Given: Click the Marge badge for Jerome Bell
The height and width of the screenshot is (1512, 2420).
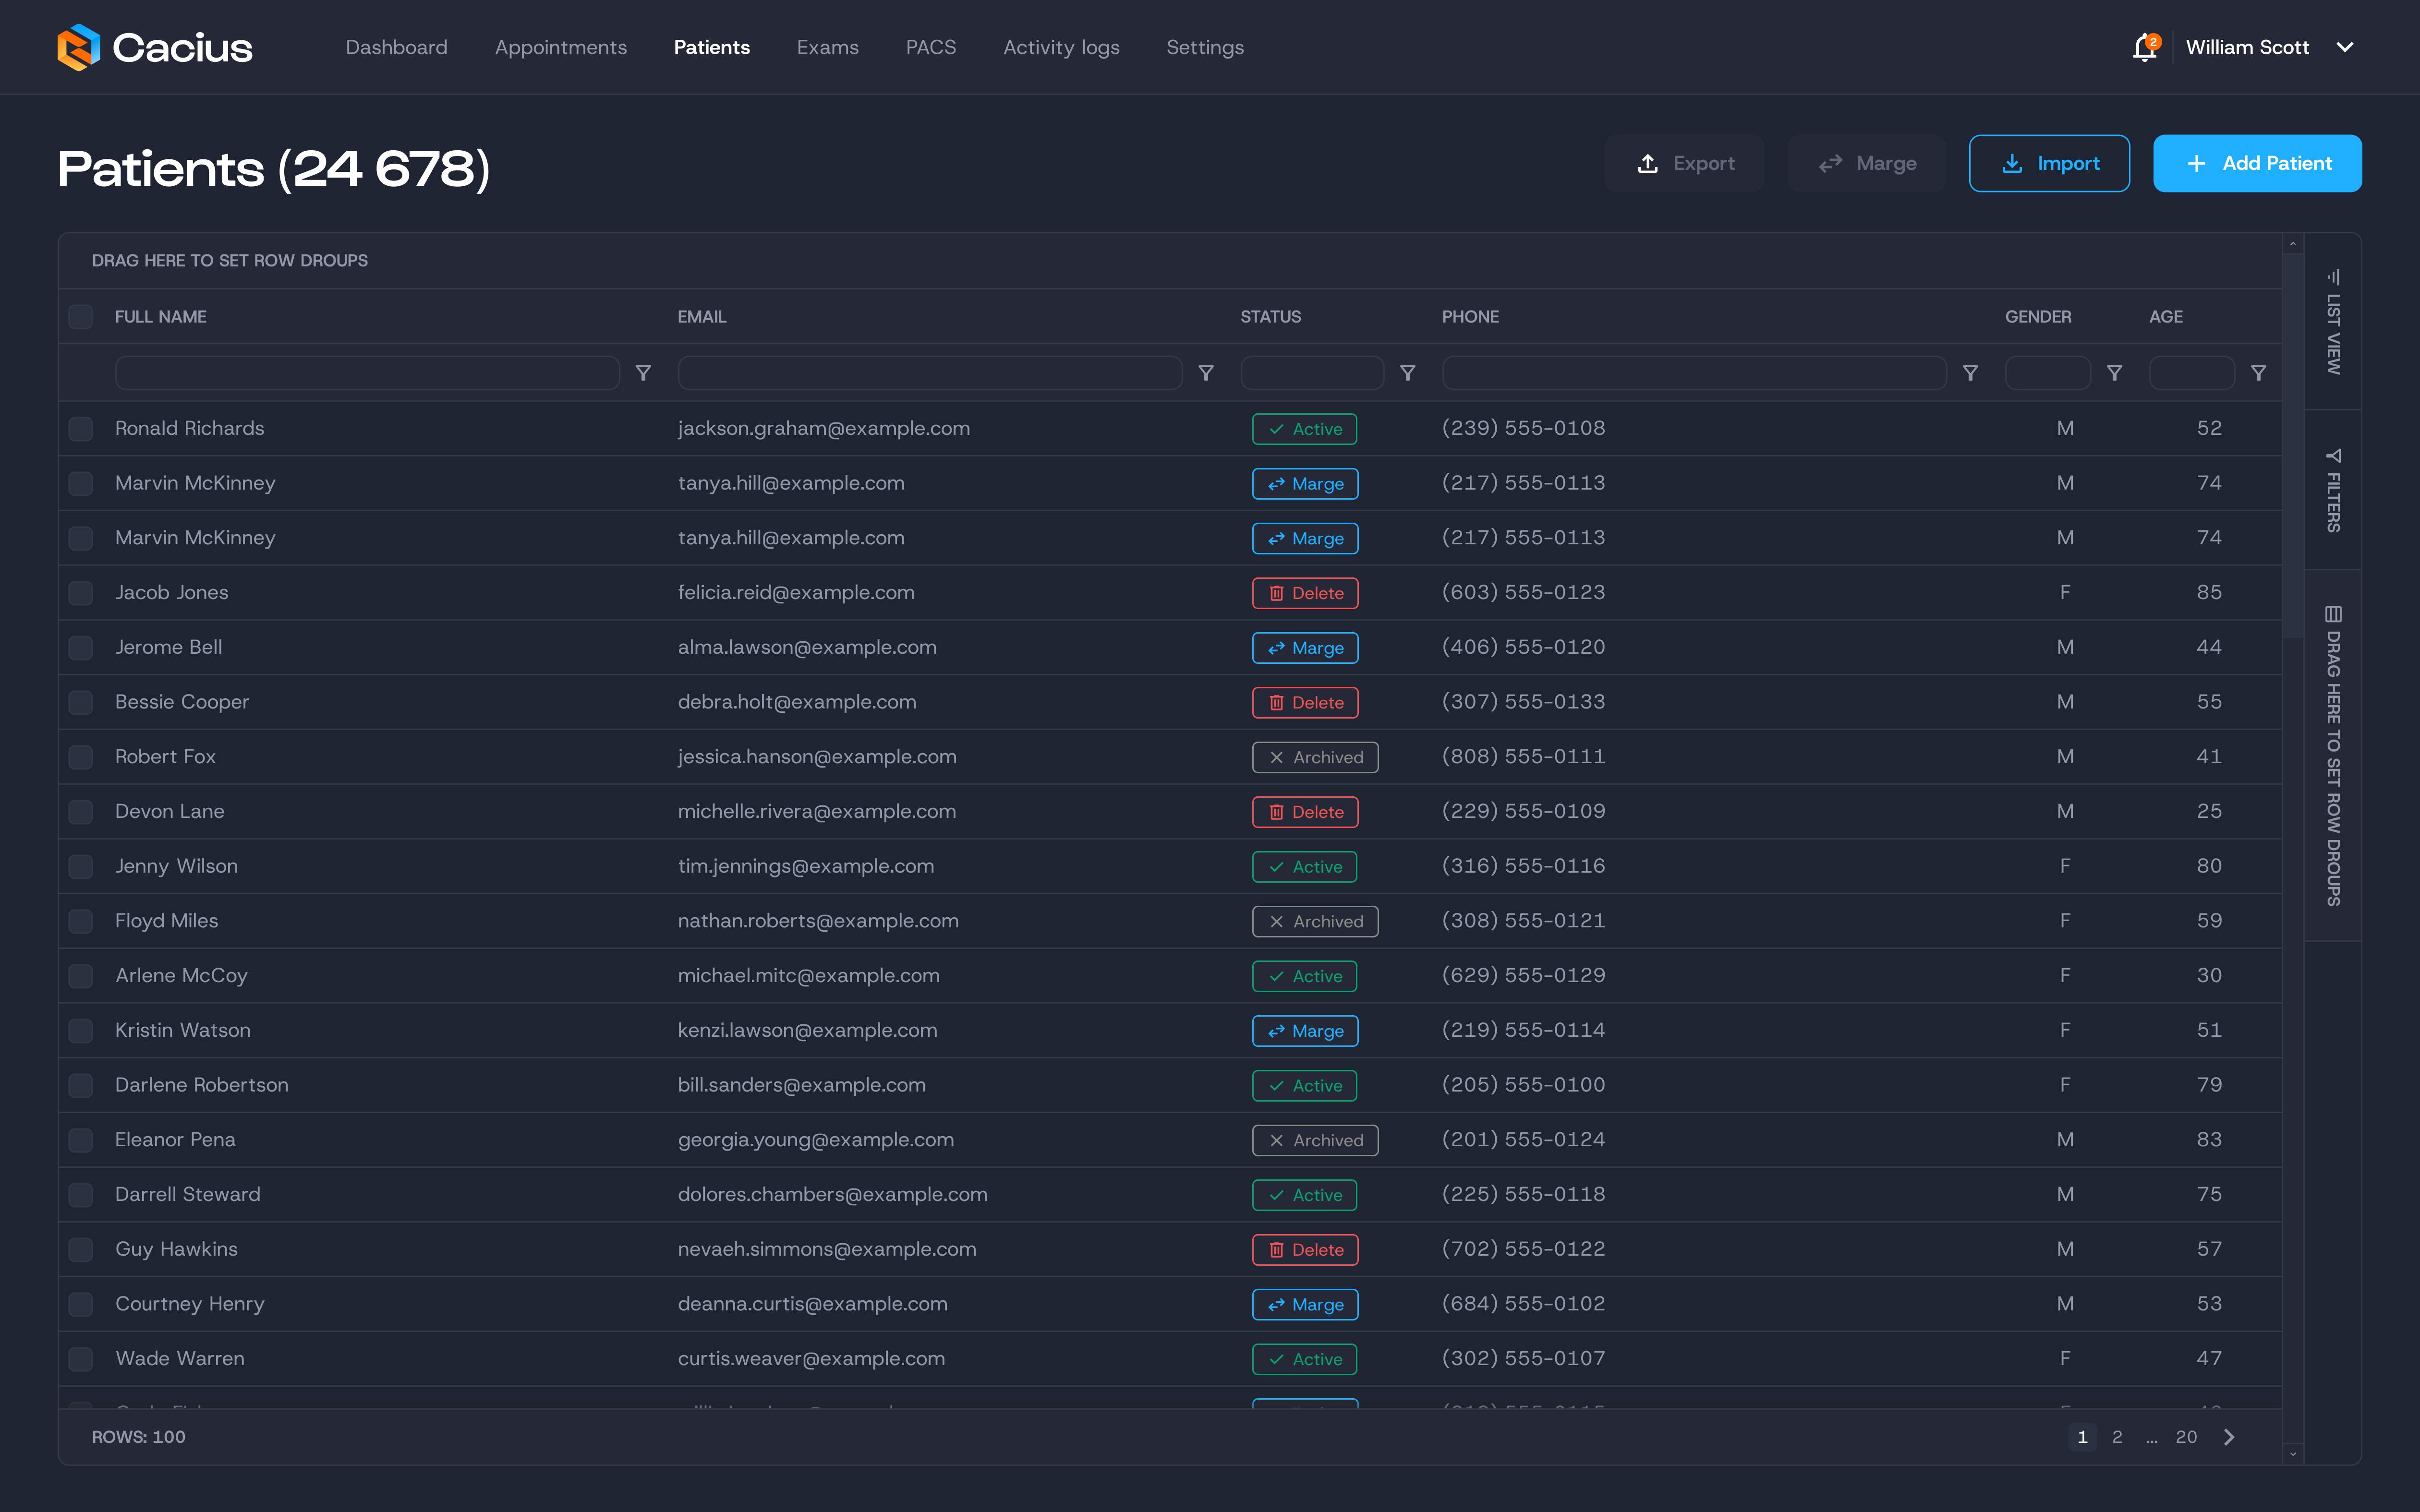Looking at the screenshot, I should pos(1305,648).
